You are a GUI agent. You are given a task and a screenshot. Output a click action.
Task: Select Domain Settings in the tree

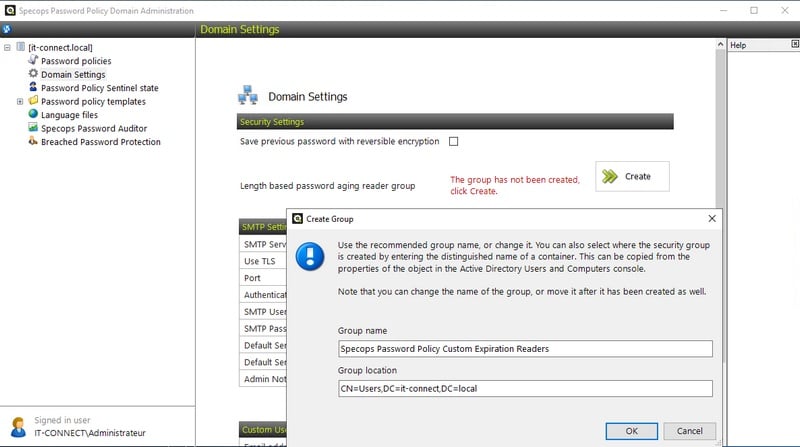pyautogui.click(x=73, y=74)
